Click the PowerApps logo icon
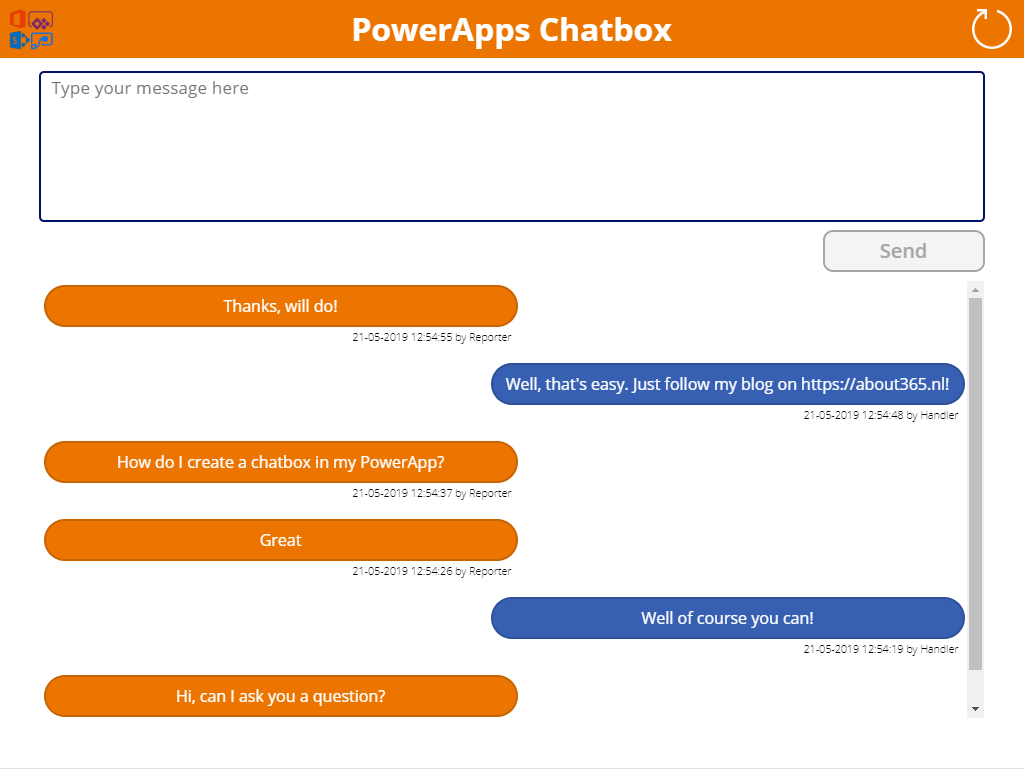This screenshot has width=1024, height=769. pyautogui.click(x=40, y=20)
